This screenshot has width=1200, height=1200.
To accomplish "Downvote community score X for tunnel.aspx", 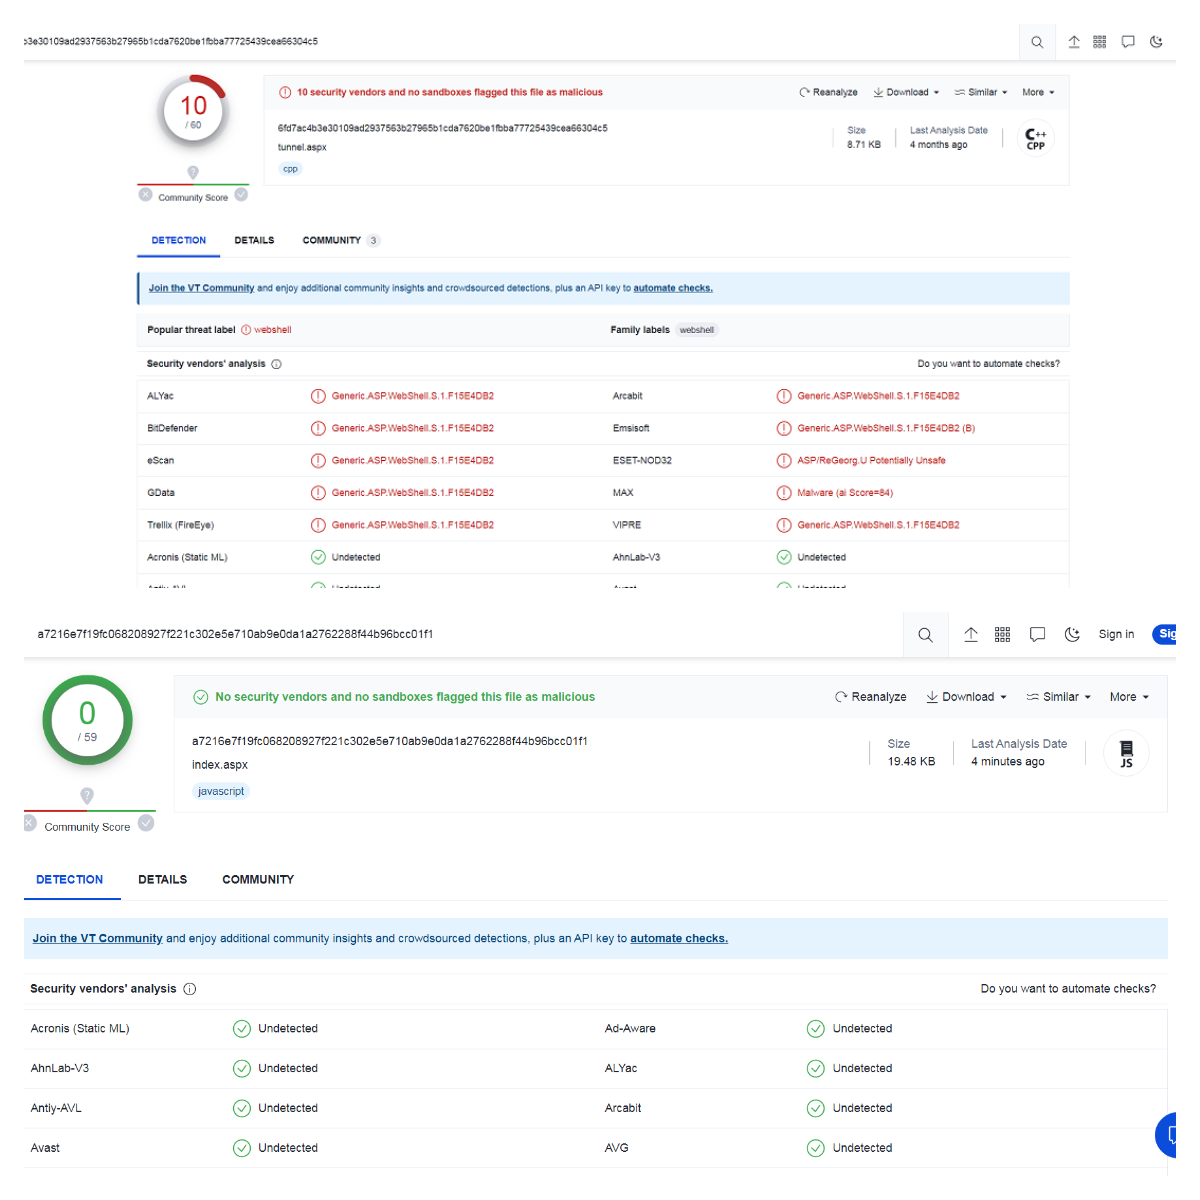I will (146, 195).
